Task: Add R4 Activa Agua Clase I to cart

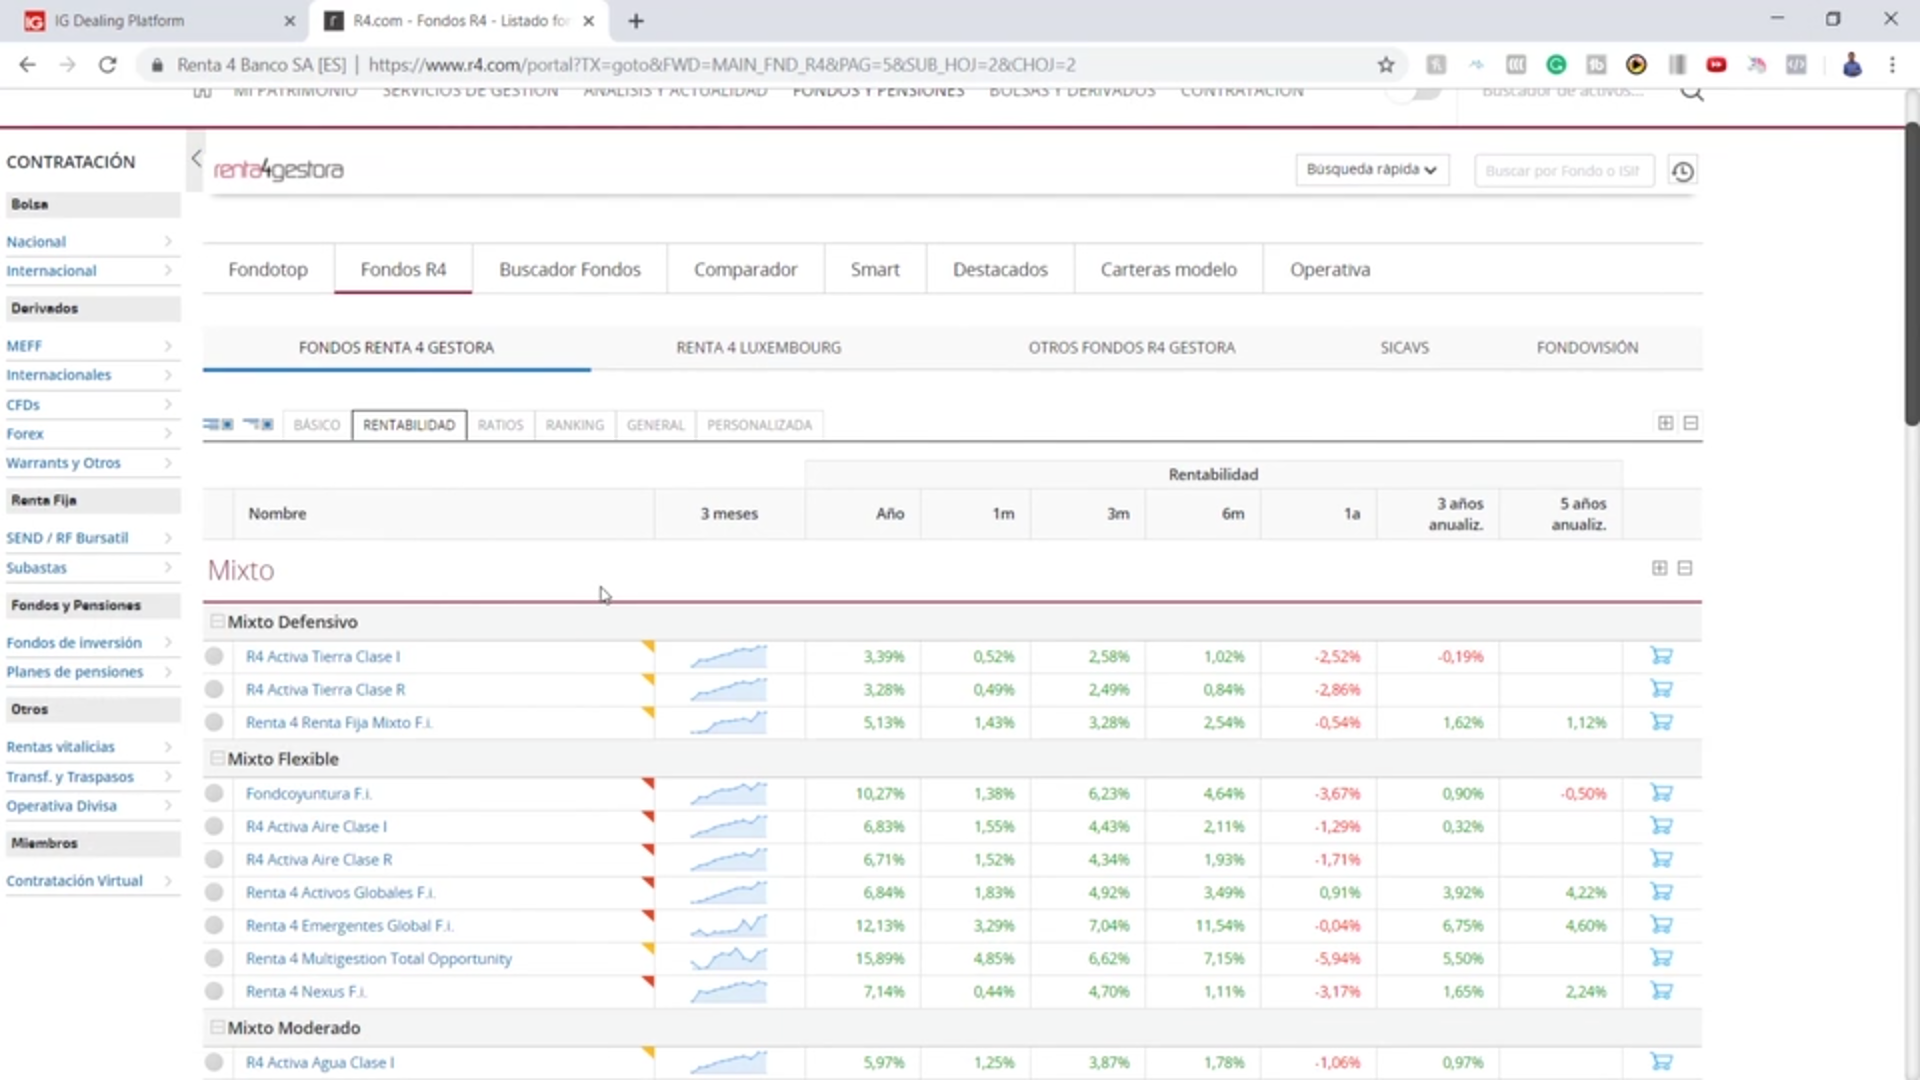Action: (x=1661, y=1062)
